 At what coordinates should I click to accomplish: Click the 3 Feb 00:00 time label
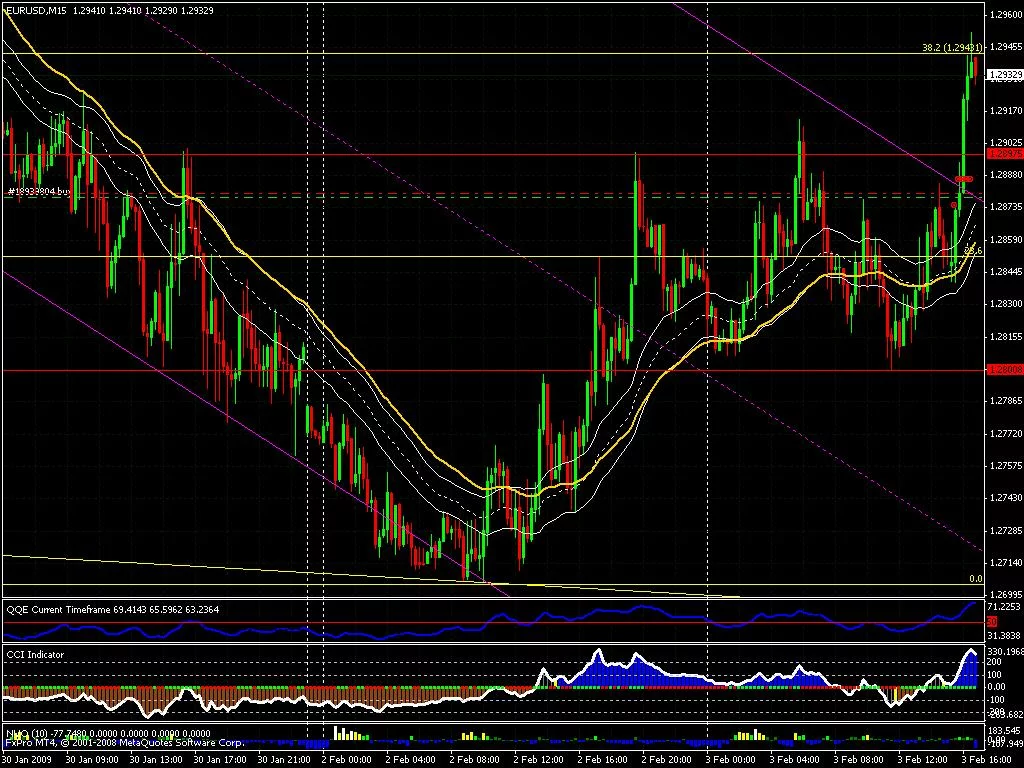point(731,760)
